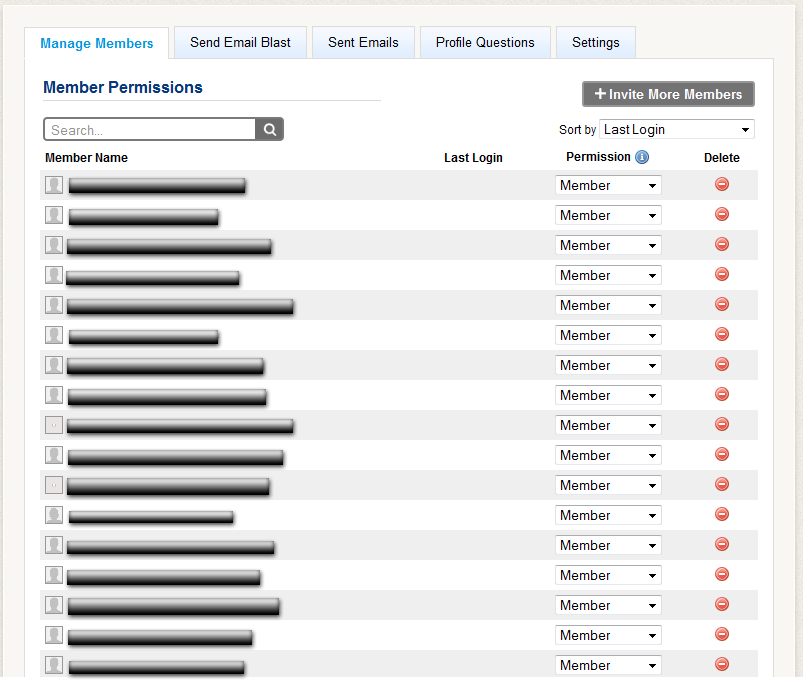The image size is (803, 682).
Task: Go to the Profile Questions tab
Action: pos(485,43)
